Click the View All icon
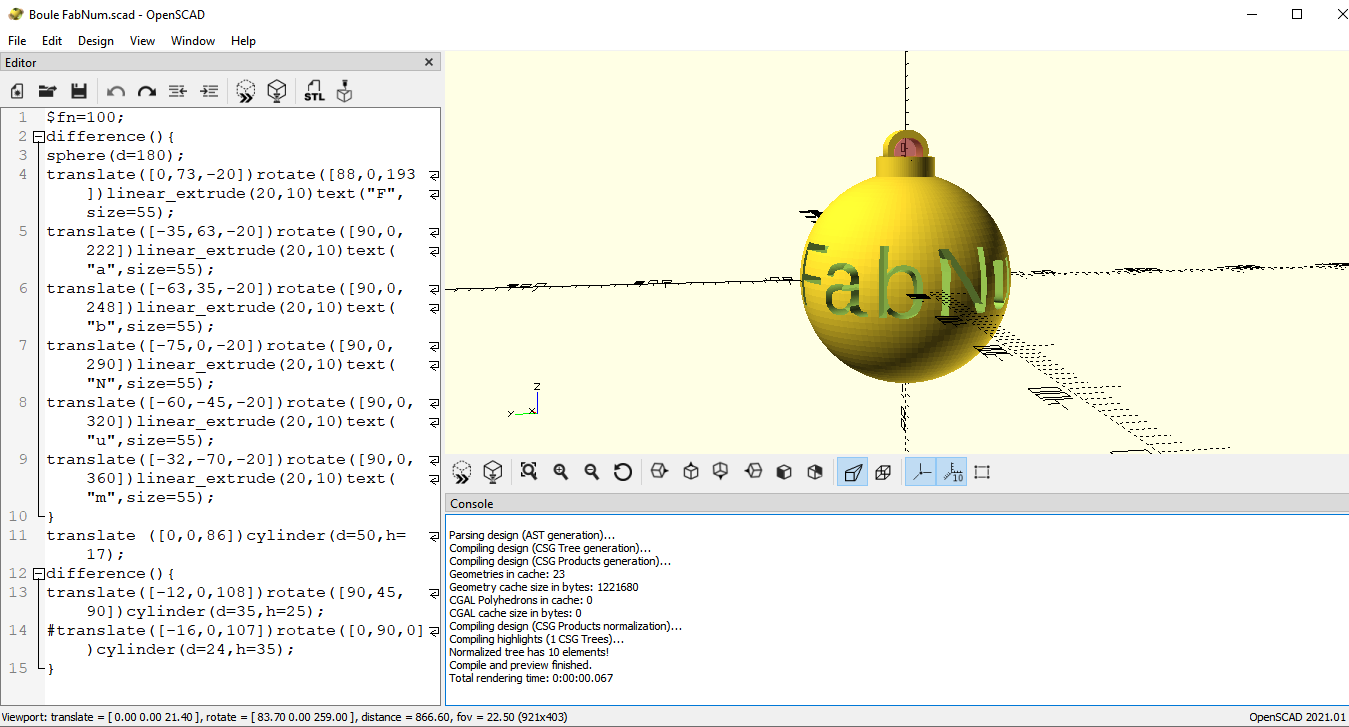1349x727 pixels. point(529,472)
